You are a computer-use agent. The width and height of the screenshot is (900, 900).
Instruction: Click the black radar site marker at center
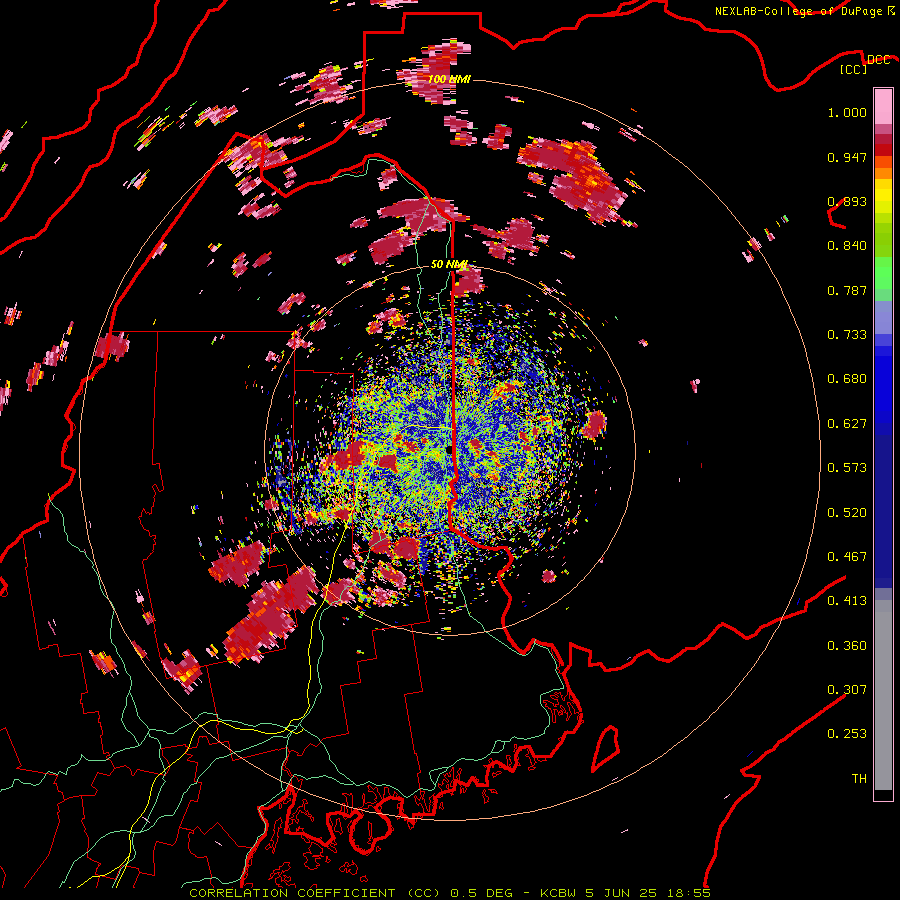[449, 450]
